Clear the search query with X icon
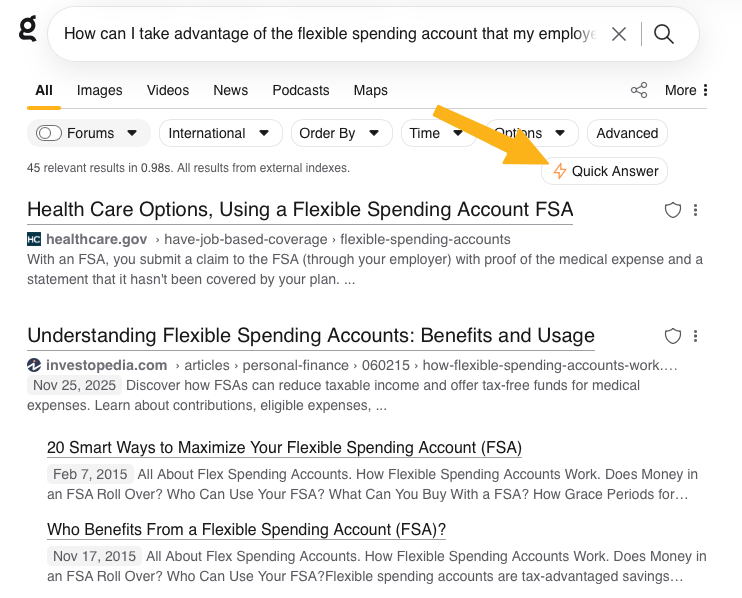This screenshot has height=598, width=742. [619, 34]
